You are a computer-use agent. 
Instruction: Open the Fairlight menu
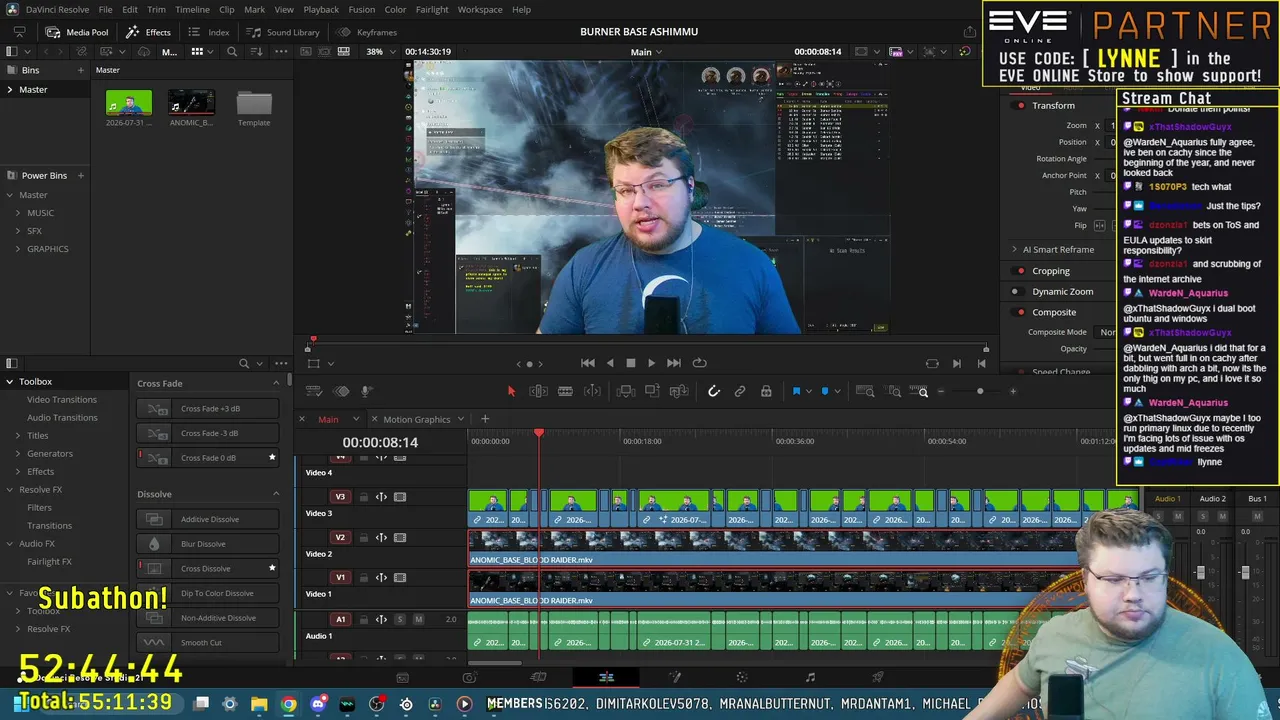[432, 9]
